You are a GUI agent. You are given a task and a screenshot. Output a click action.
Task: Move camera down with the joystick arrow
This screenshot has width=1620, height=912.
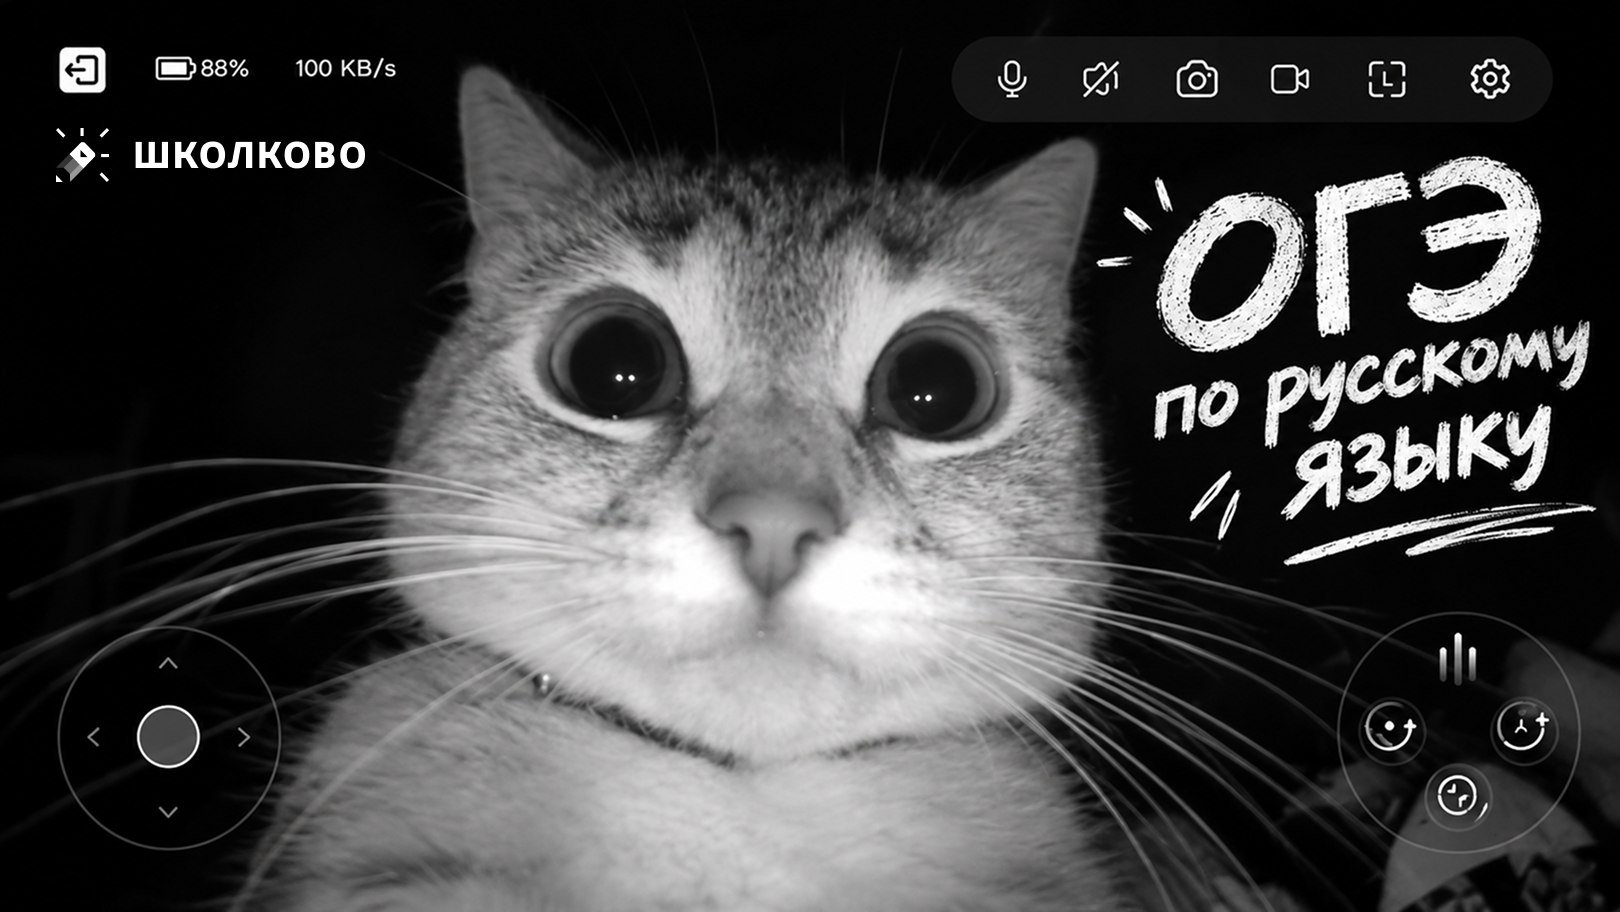[168, 812]
